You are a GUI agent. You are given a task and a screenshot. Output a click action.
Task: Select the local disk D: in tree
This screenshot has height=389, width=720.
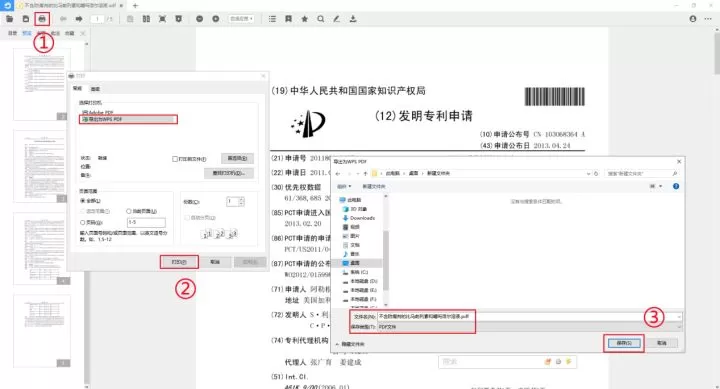coord(360,281)
